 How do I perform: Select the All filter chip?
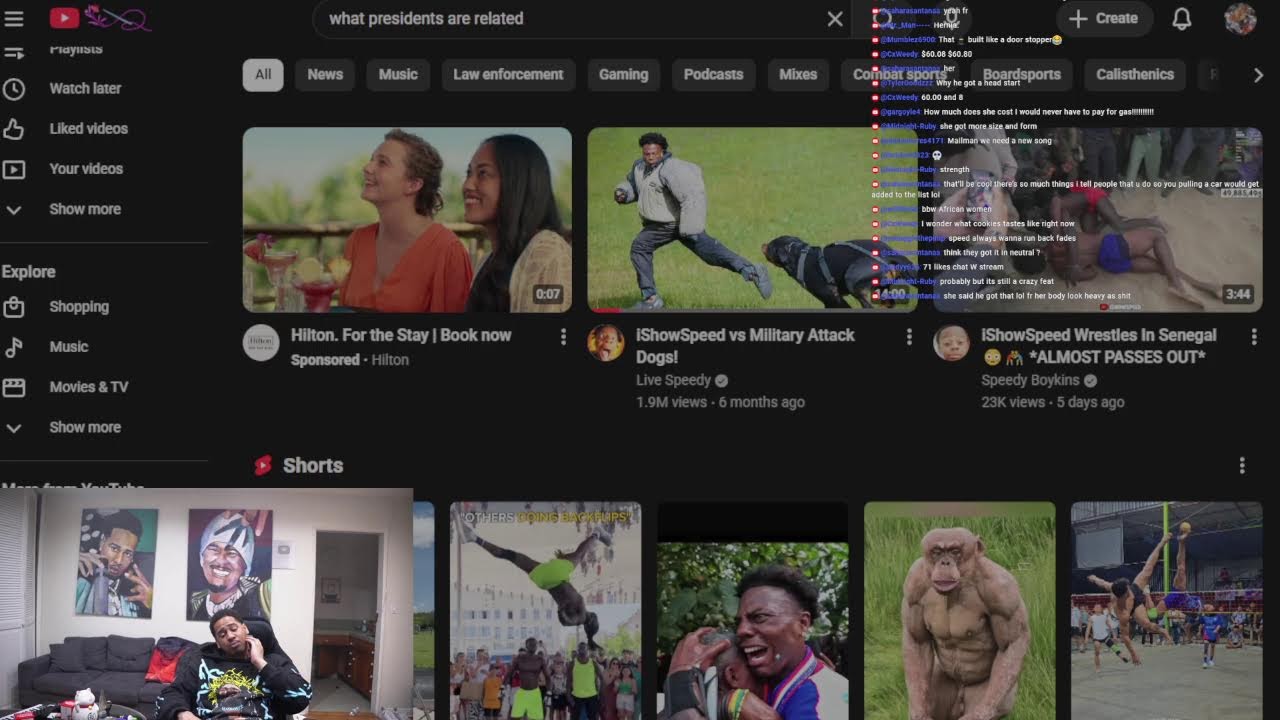(263, 74)
